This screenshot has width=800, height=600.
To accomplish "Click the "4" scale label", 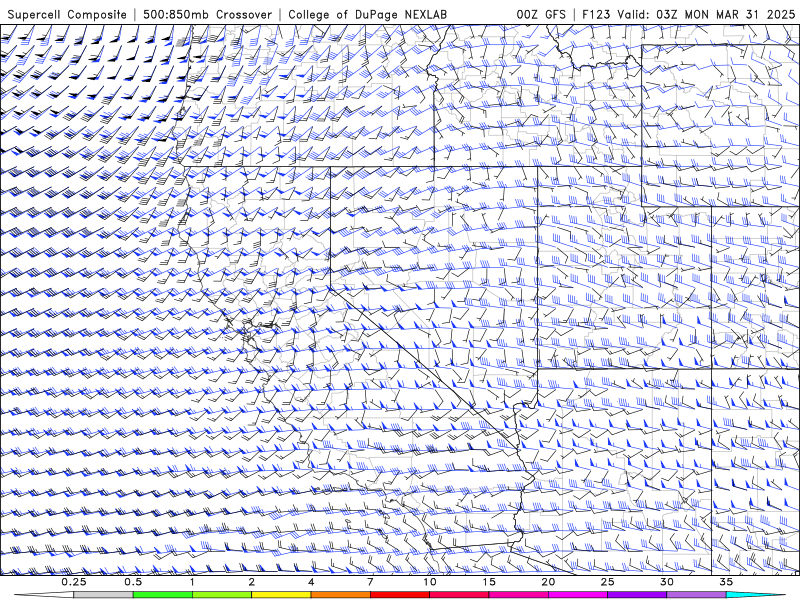I will pos(311,582).
